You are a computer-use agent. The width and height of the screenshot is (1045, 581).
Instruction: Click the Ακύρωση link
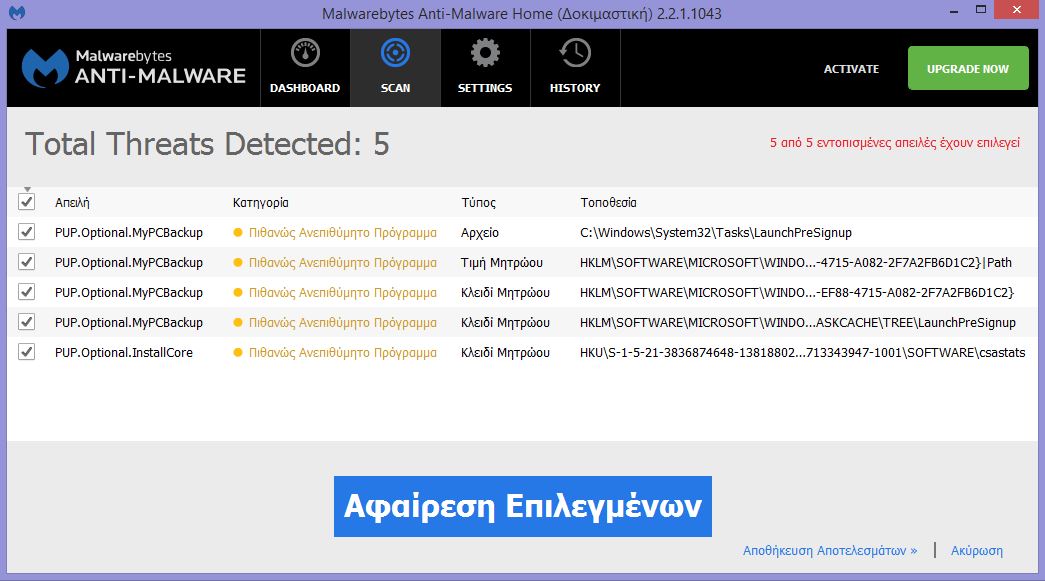pyautogui.click(x=976, y=550)
